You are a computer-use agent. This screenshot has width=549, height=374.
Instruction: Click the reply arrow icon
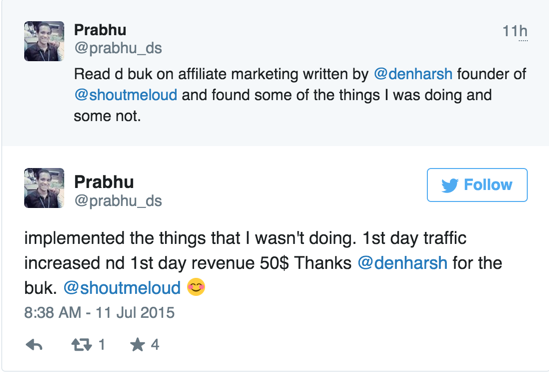[34, 345]
